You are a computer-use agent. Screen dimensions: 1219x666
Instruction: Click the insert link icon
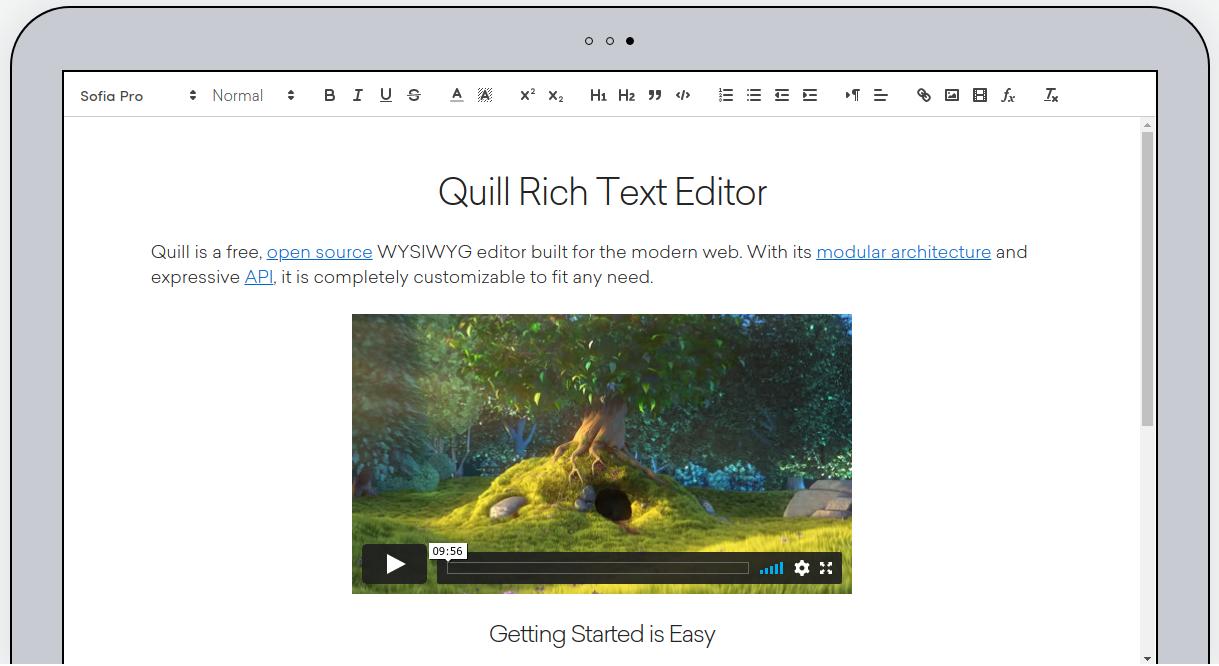pyautogui.click(x=924, y=96)
